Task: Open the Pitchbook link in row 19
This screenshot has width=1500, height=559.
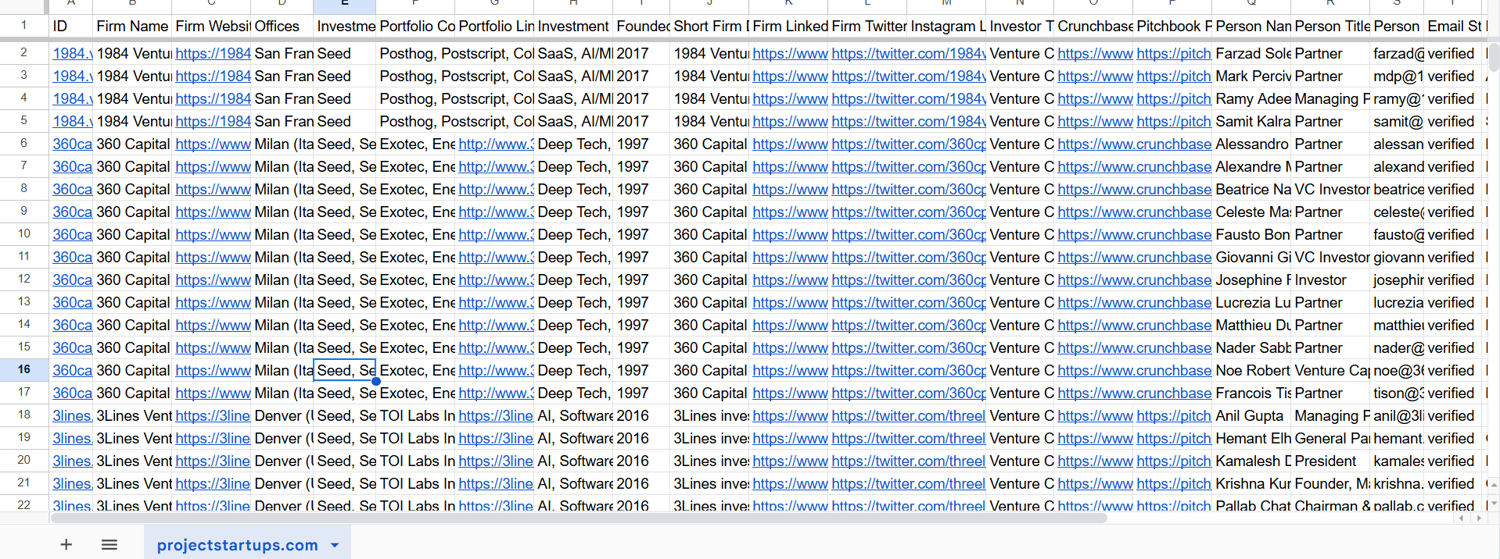Action: coord(1173,438)
